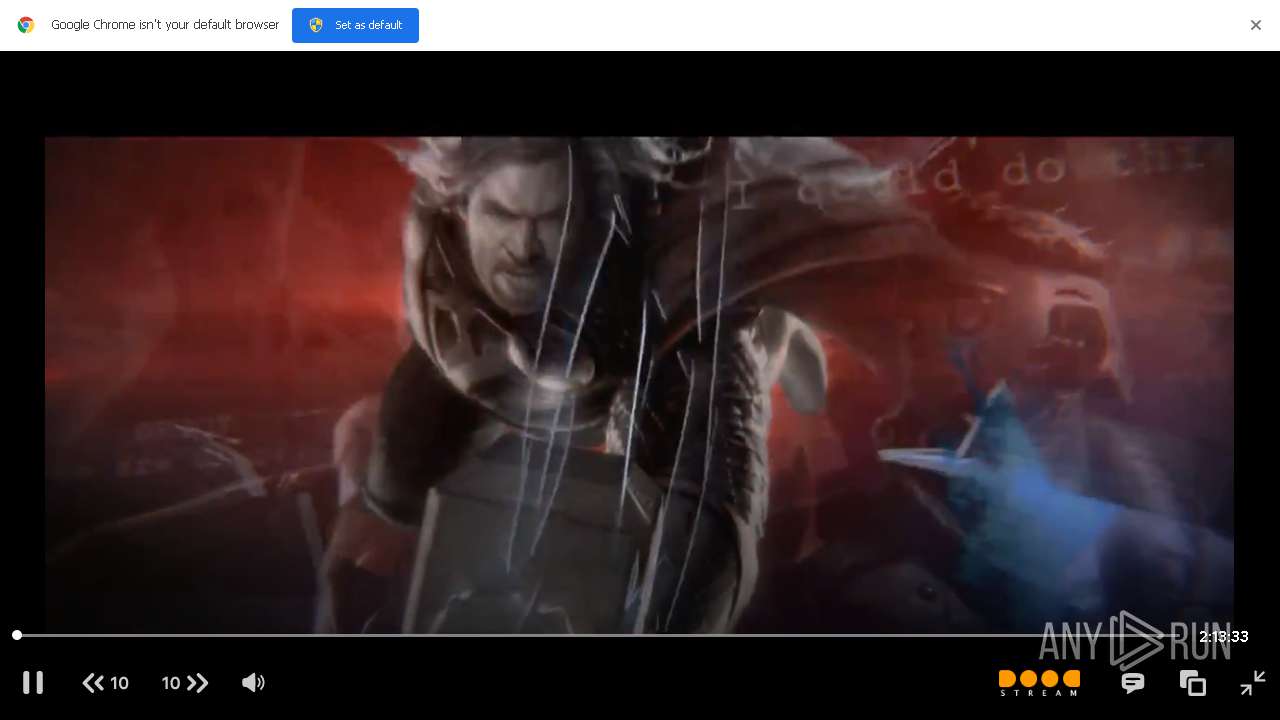1280x720 pixels.
Task: Open picture-in-picture mode
Action: pyautogui.click(x=1193, y=683)
